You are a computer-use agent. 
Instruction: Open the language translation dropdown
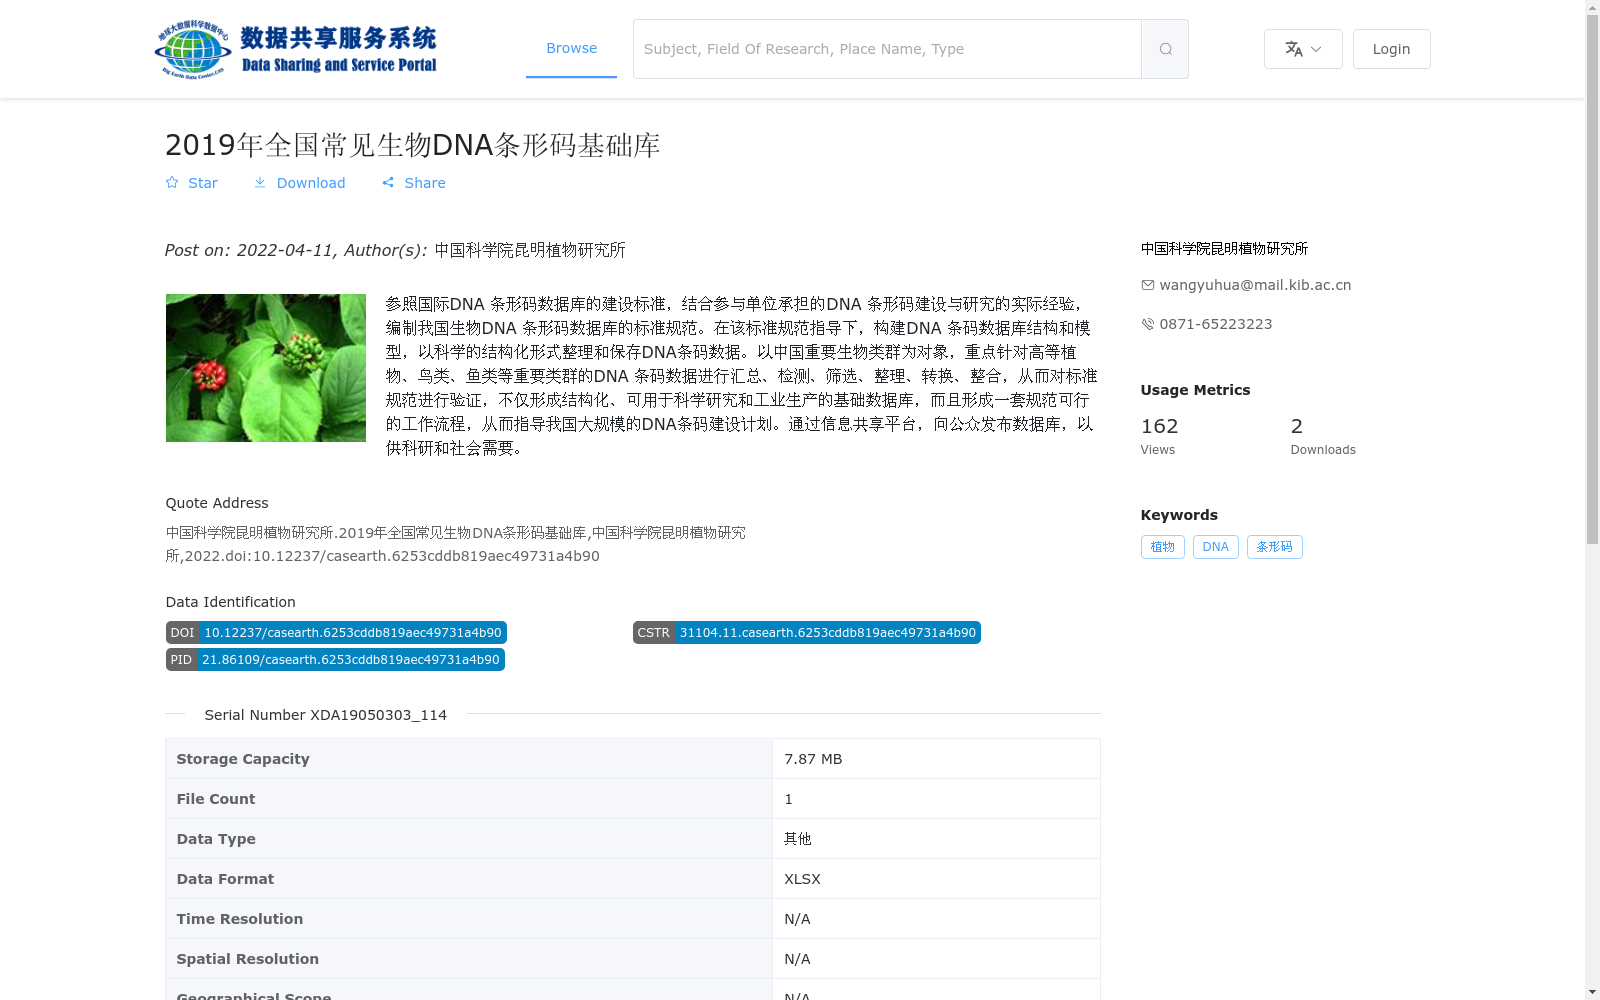1303,49
